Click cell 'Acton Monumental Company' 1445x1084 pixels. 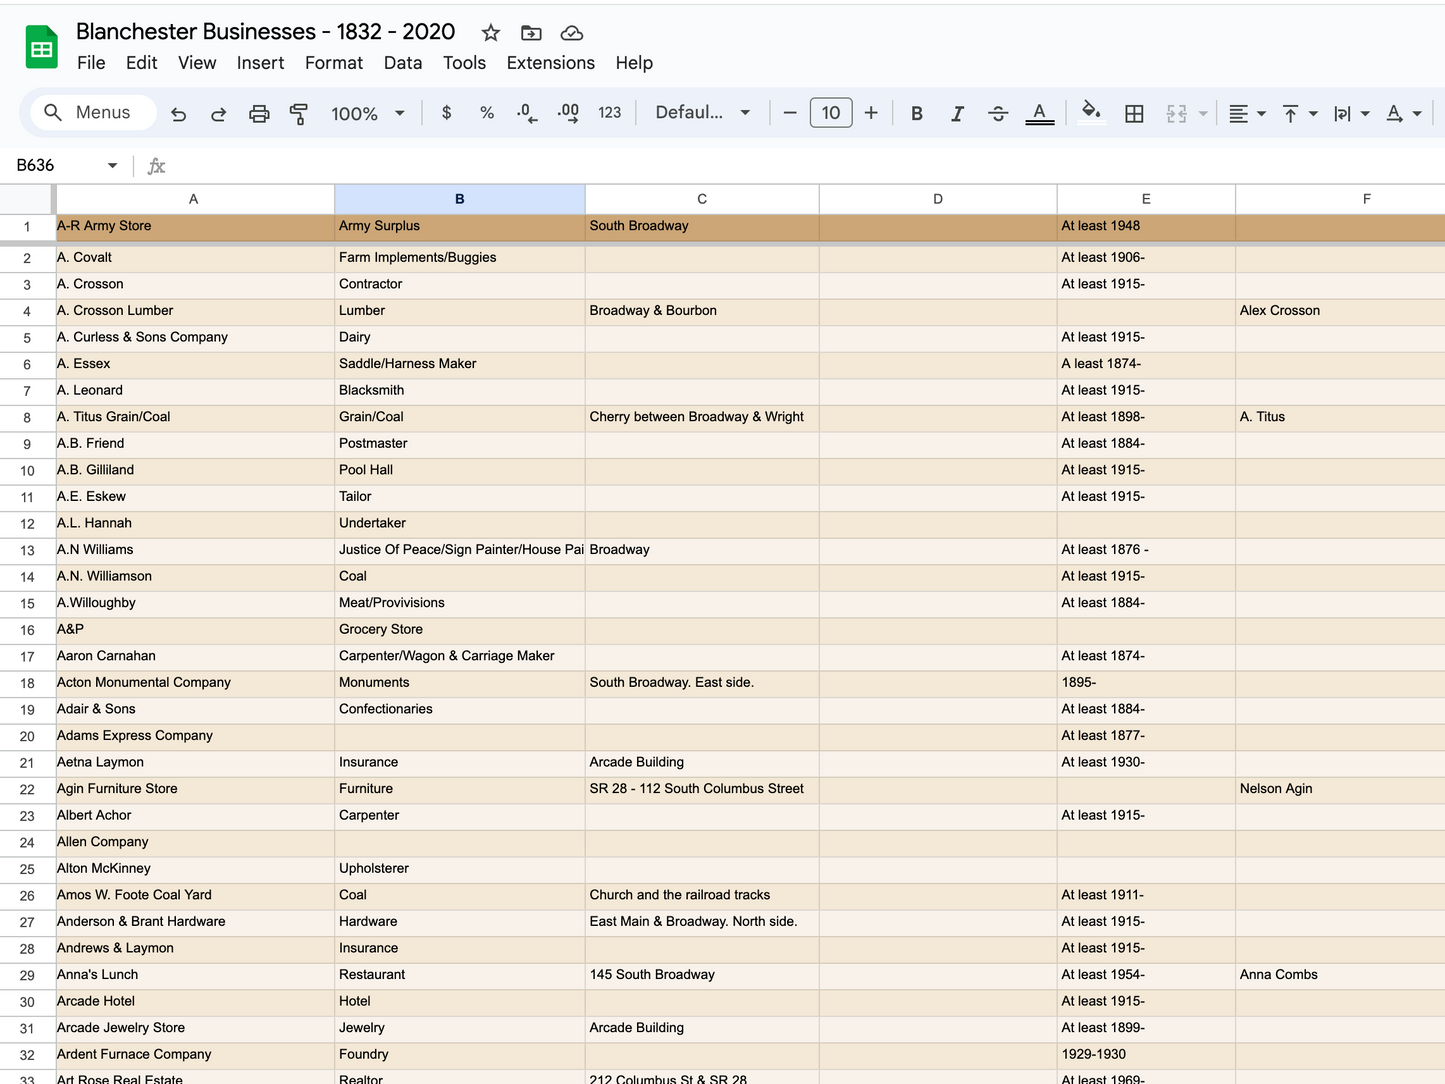click(x=194, y=682)
